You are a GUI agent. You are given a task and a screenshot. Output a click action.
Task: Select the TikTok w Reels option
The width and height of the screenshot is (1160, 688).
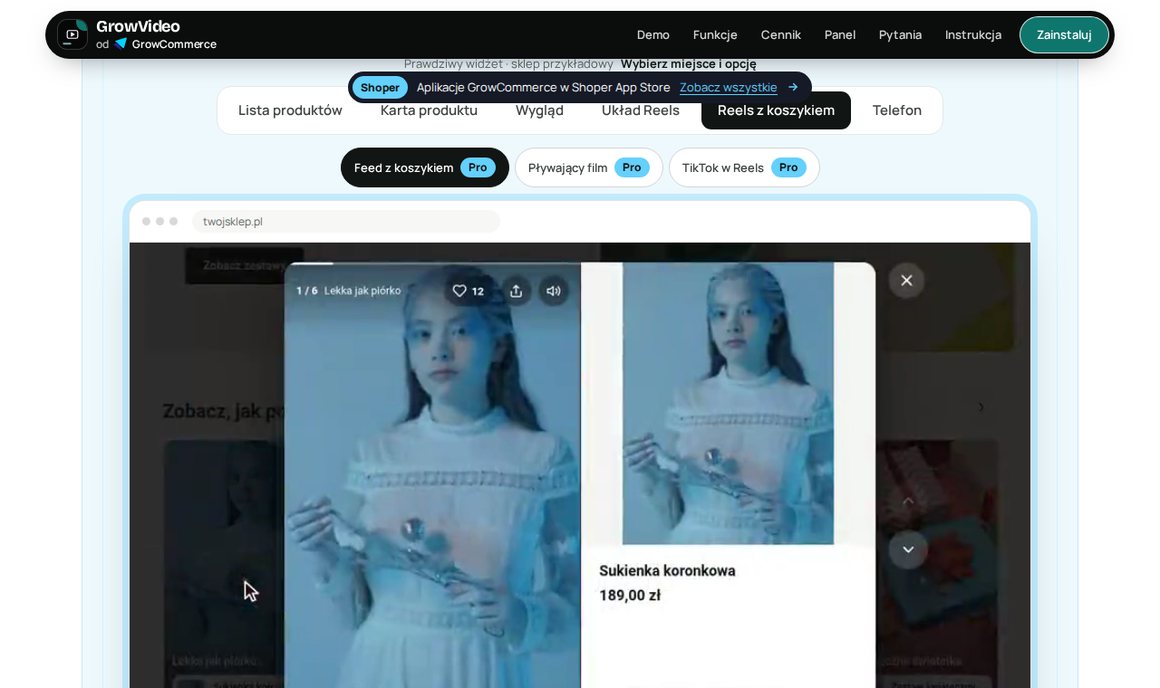743,168
